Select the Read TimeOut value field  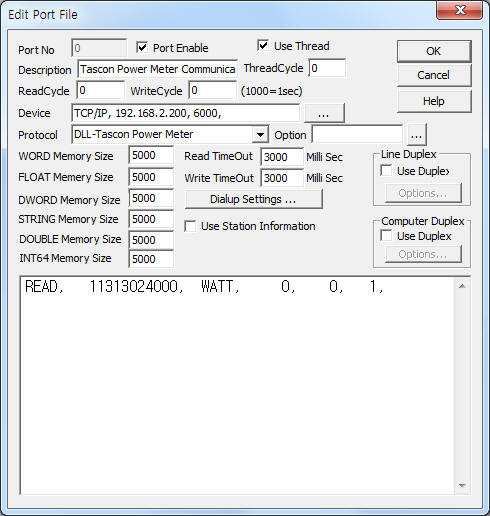(x=282, y=157)
